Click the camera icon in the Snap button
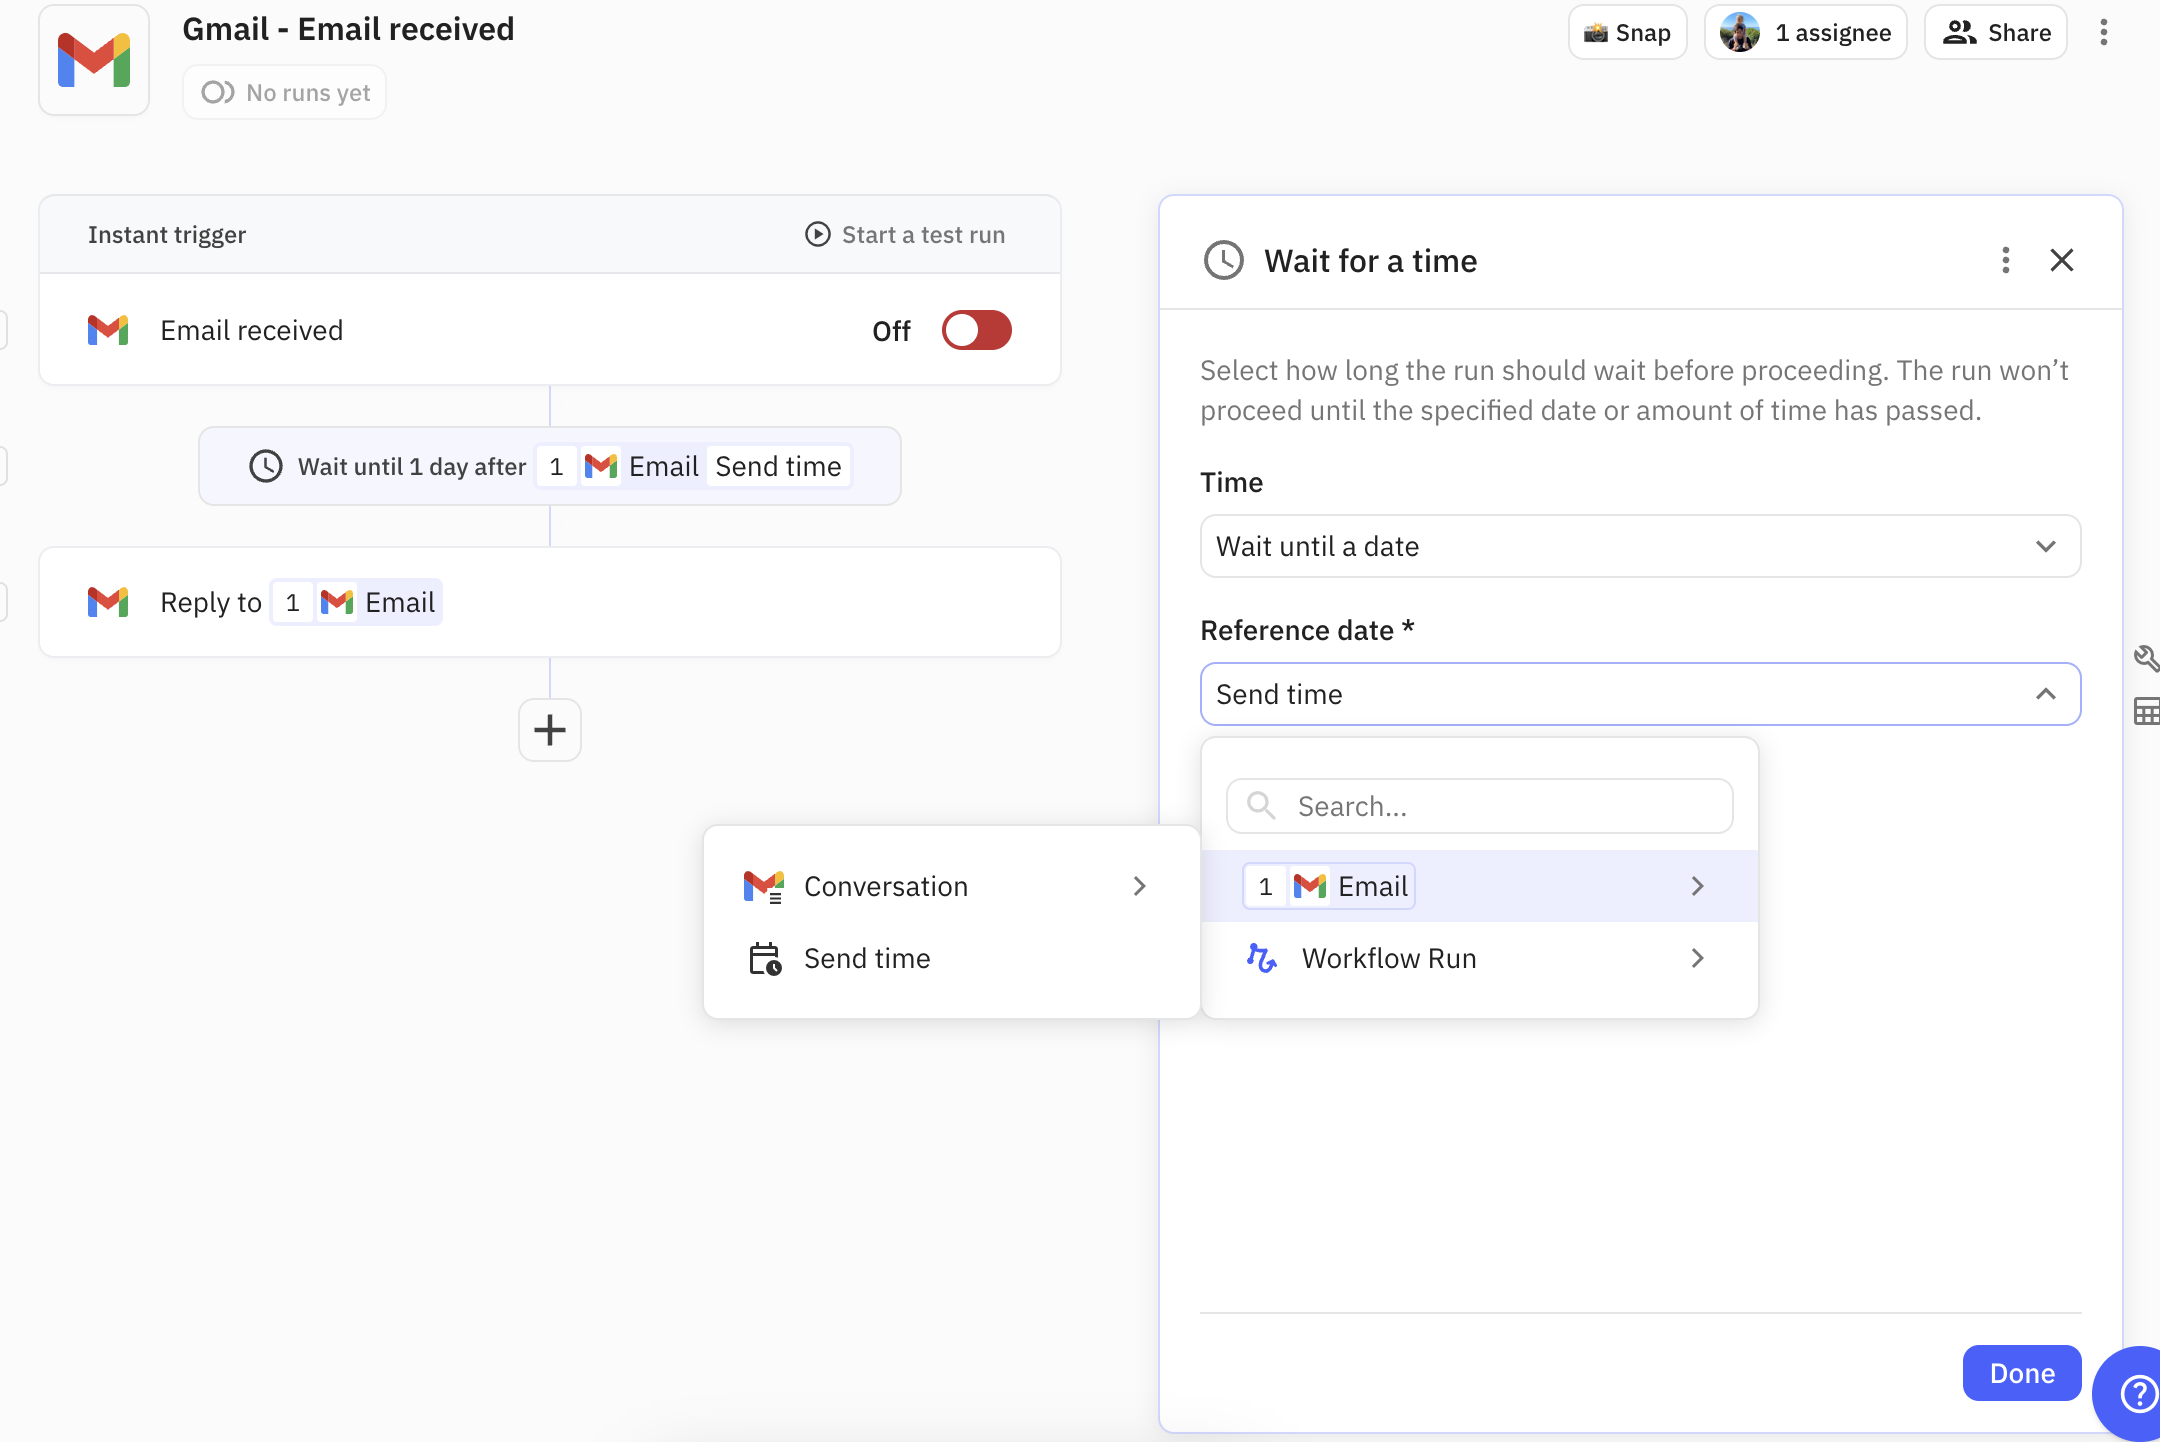The image size is (2160, 1442). (x=1598, y=32)
